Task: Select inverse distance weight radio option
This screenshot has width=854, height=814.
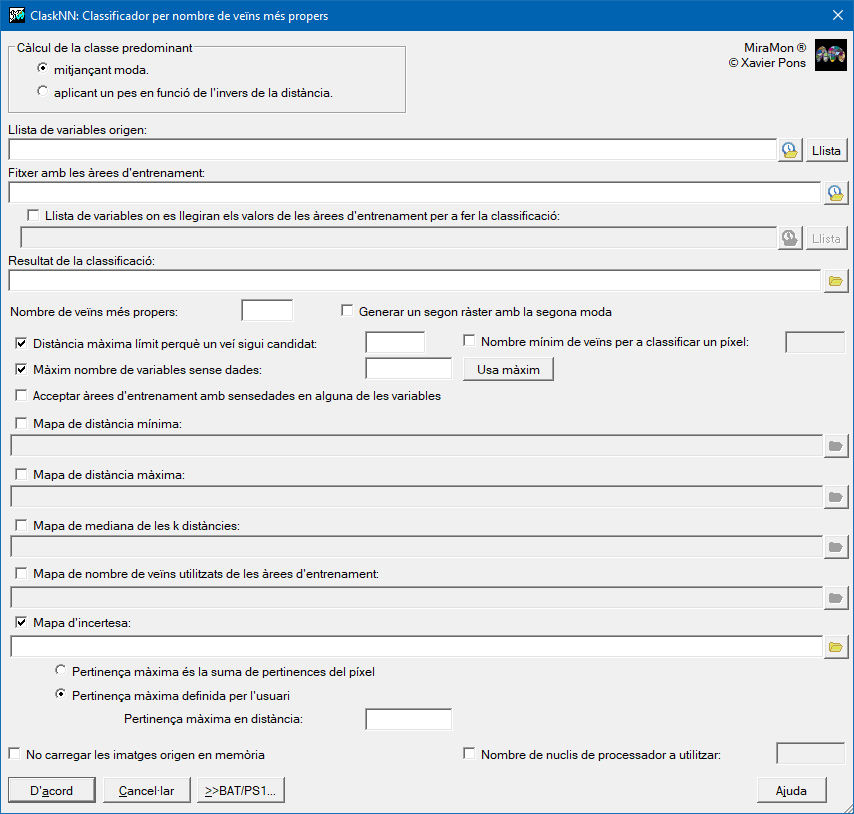Action: 42,92
